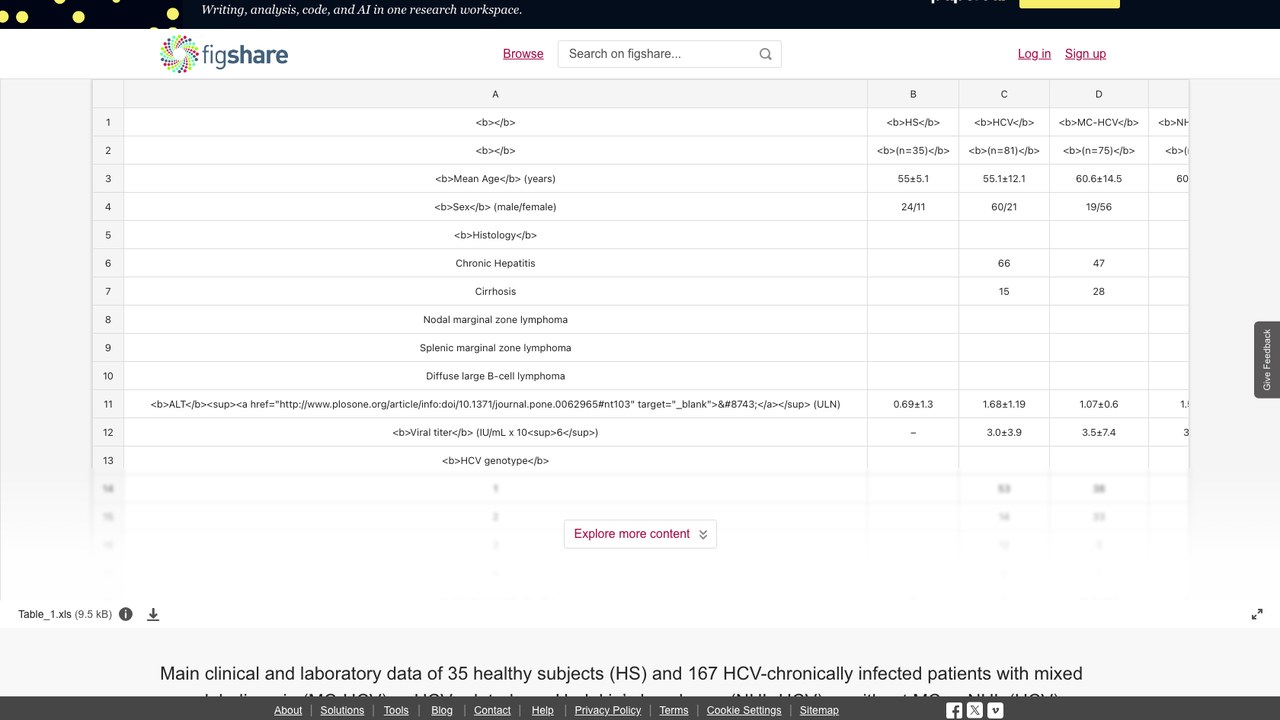This screenshot has height=720, width=1280.
Task: Open About link in footer
Action: [288, 710]
